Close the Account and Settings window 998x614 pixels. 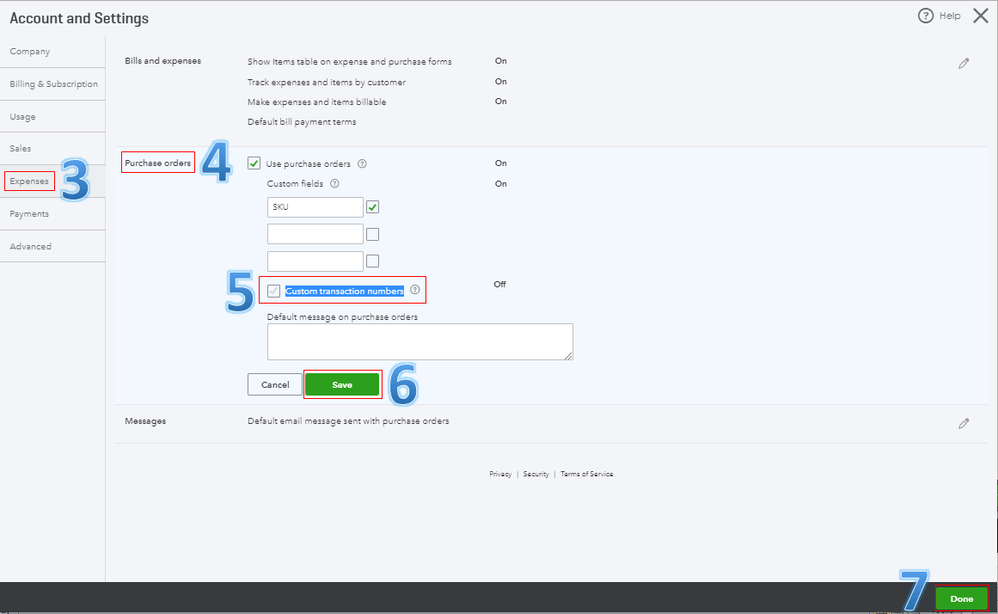coord(980,16)
